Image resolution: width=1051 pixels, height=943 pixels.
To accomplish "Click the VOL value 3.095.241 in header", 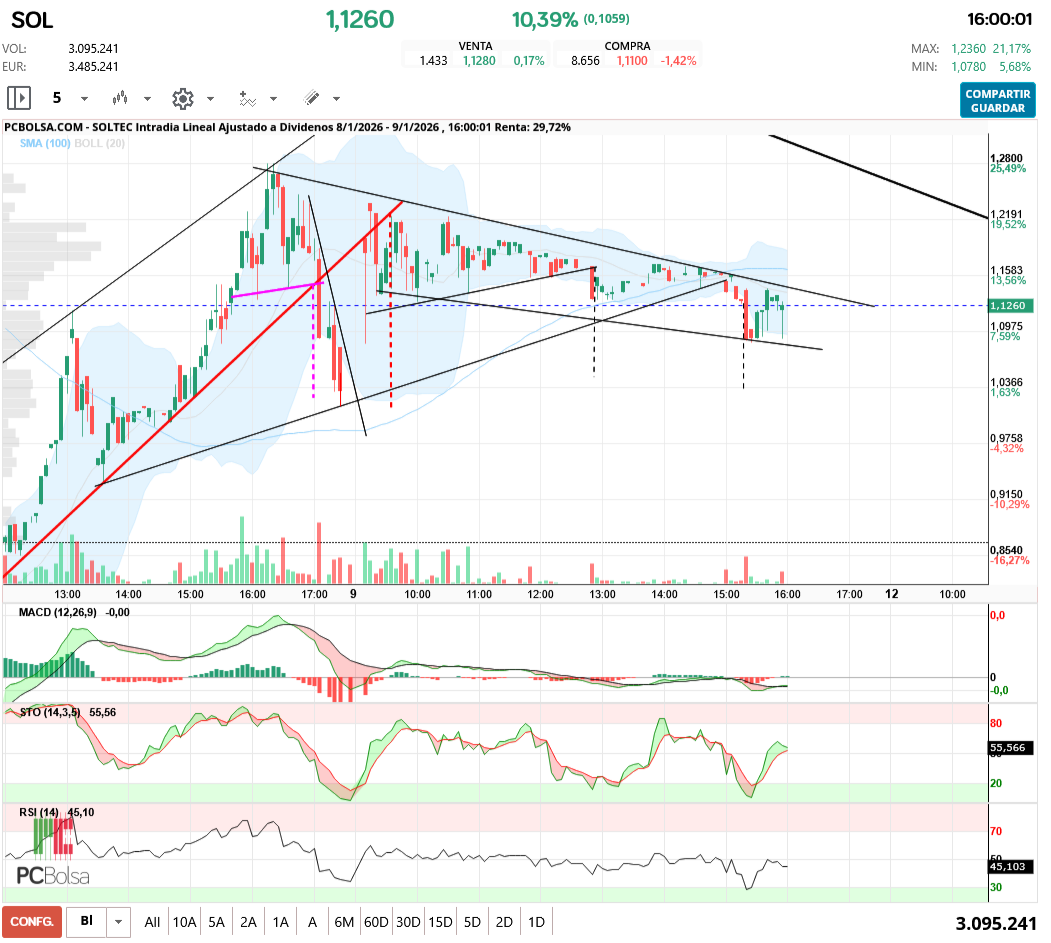I will click(x=93, y=48).
